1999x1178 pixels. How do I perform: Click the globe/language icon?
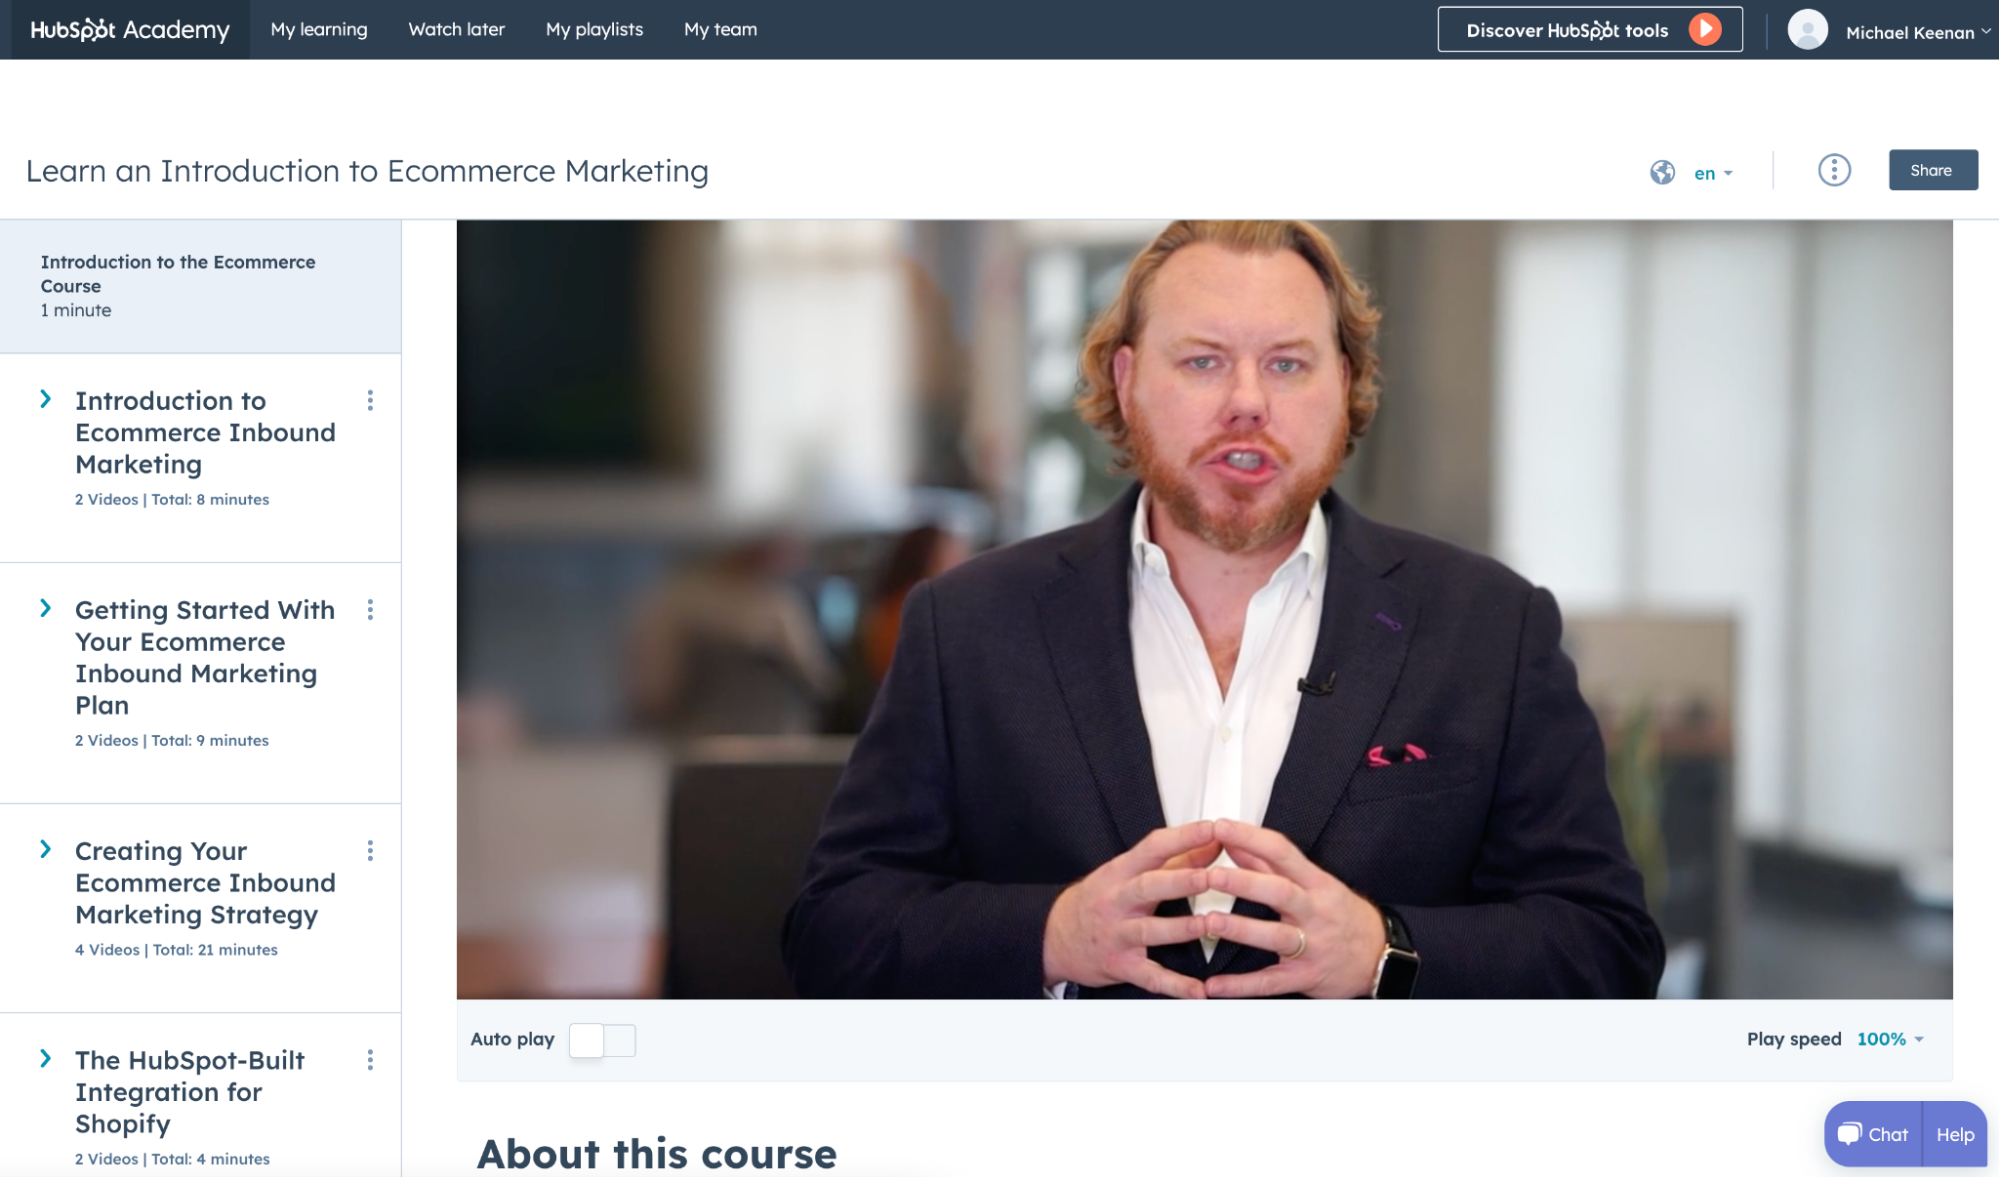(1663, 170)
